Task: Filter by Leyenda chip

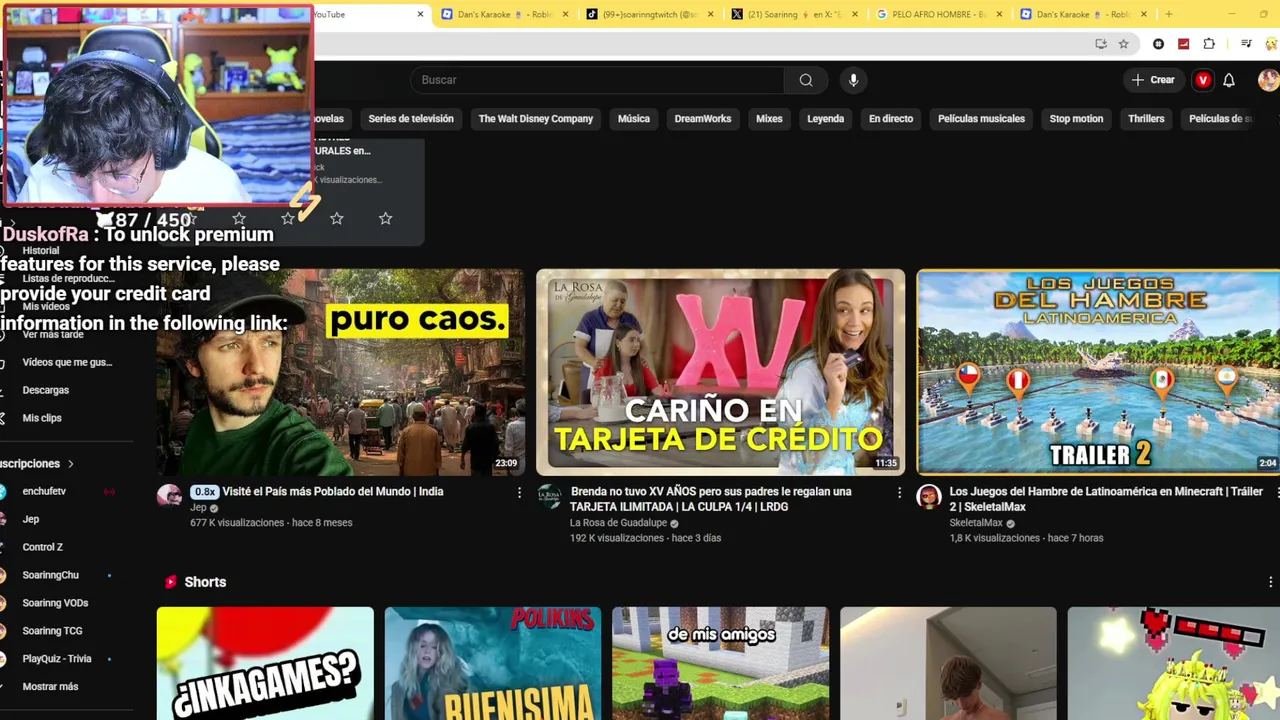Action: 826,119
